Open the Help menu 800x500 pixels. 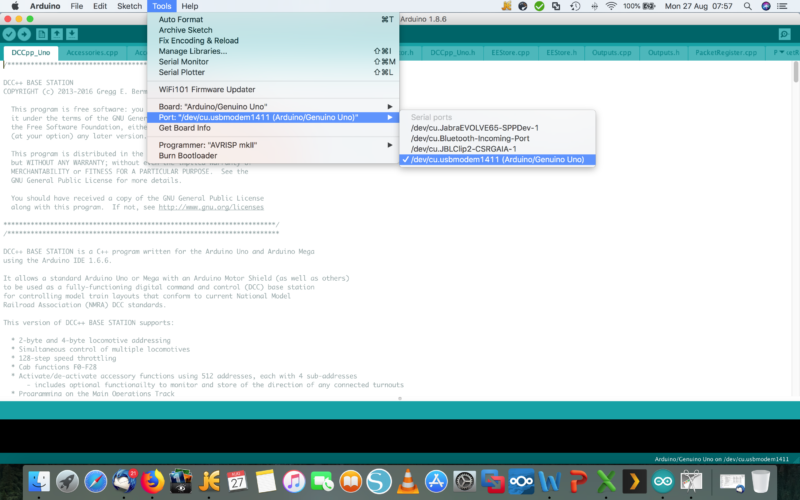[x=189, y=6]
